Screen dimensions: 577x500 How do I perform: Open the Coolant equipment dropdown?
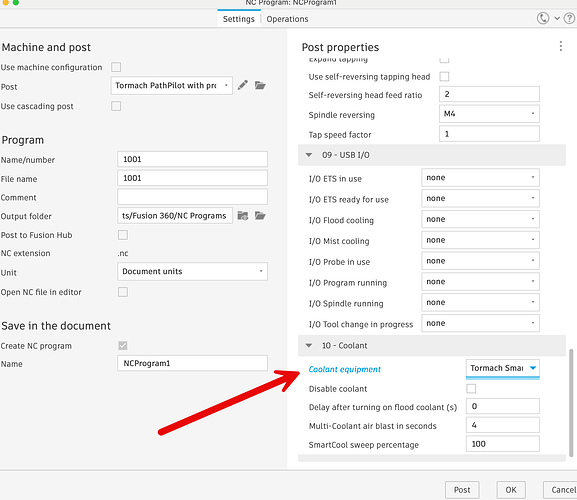tap(503, 368)
